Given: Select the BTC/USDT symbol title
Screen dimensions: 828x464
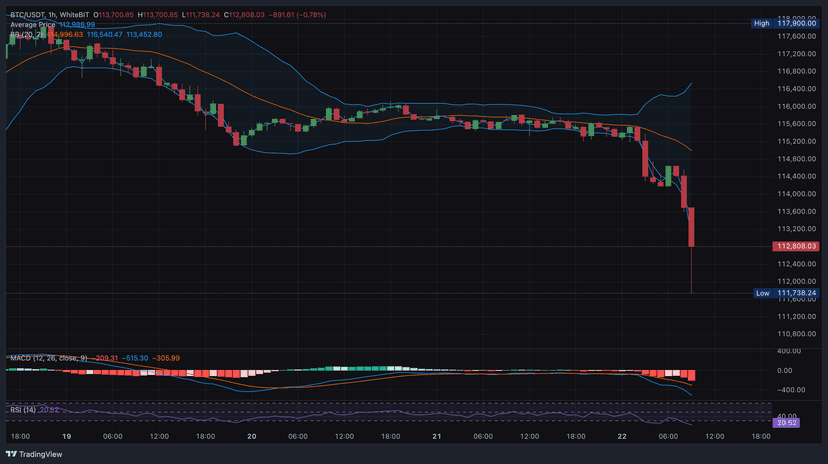Looking at the screenshot, I should click(x=32, y=15).
